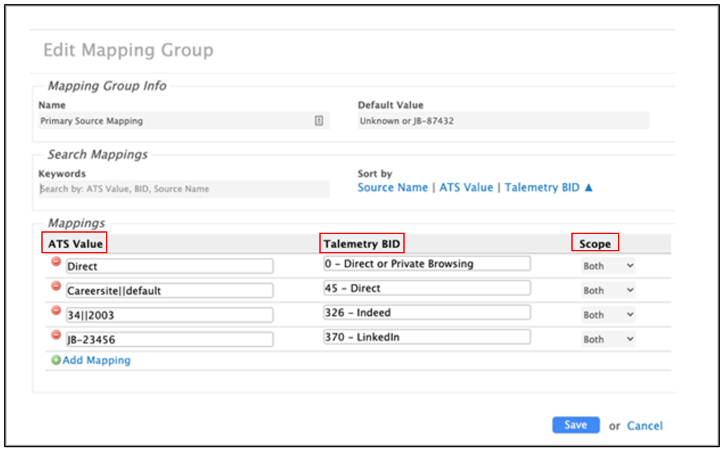
Task: Save the mapping group
Action: 575,425
